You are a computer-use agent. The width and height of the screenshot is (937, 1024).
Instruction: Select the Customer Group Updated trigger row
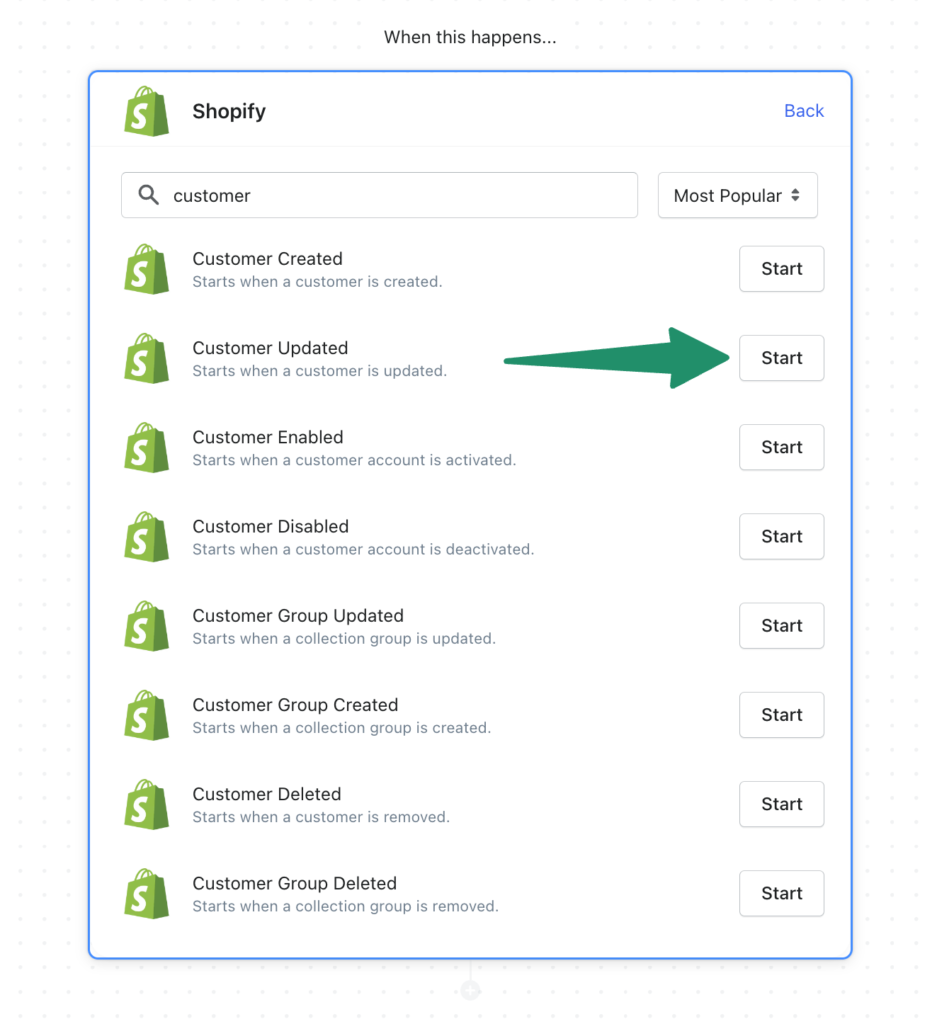[297, 626]
